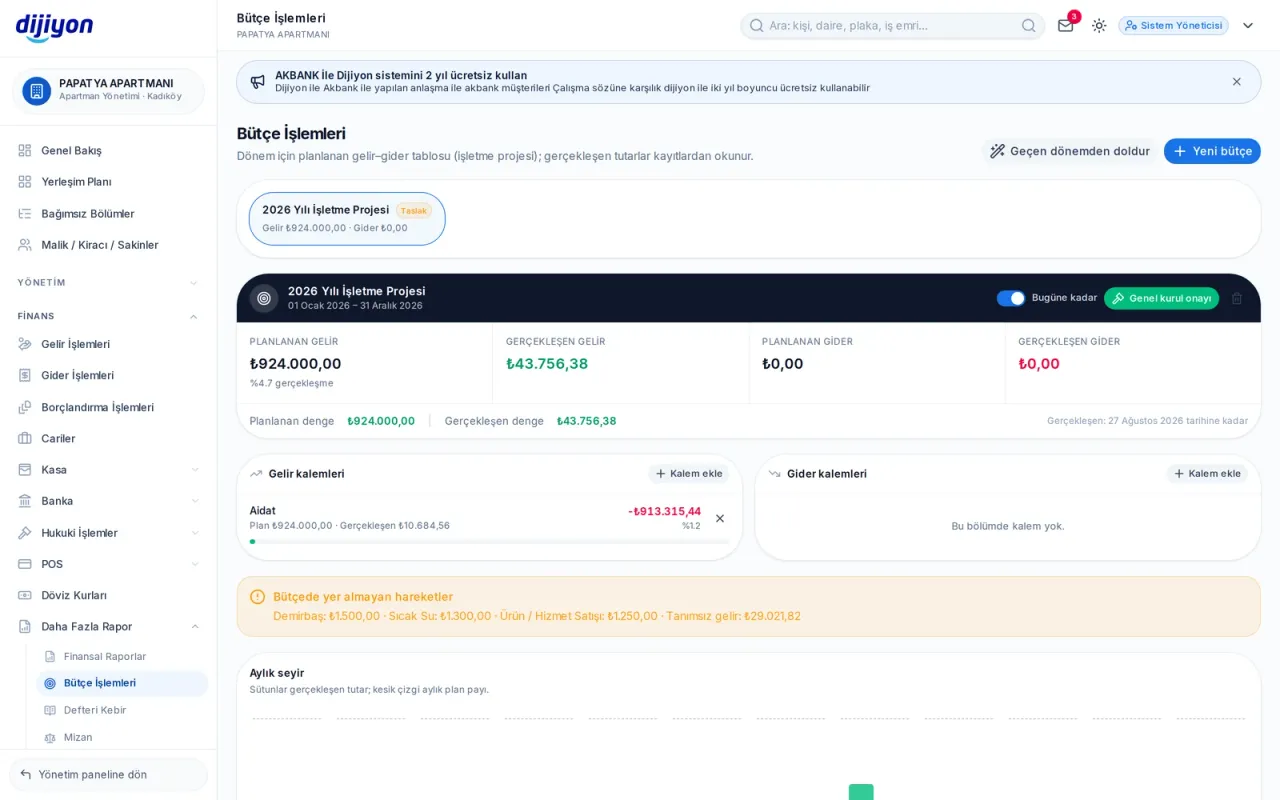Screen dimensions: 1280x800
Task: Open Malik / Kiracı / Sakinler
Action: pyautogui.click(x=108, y=245)
